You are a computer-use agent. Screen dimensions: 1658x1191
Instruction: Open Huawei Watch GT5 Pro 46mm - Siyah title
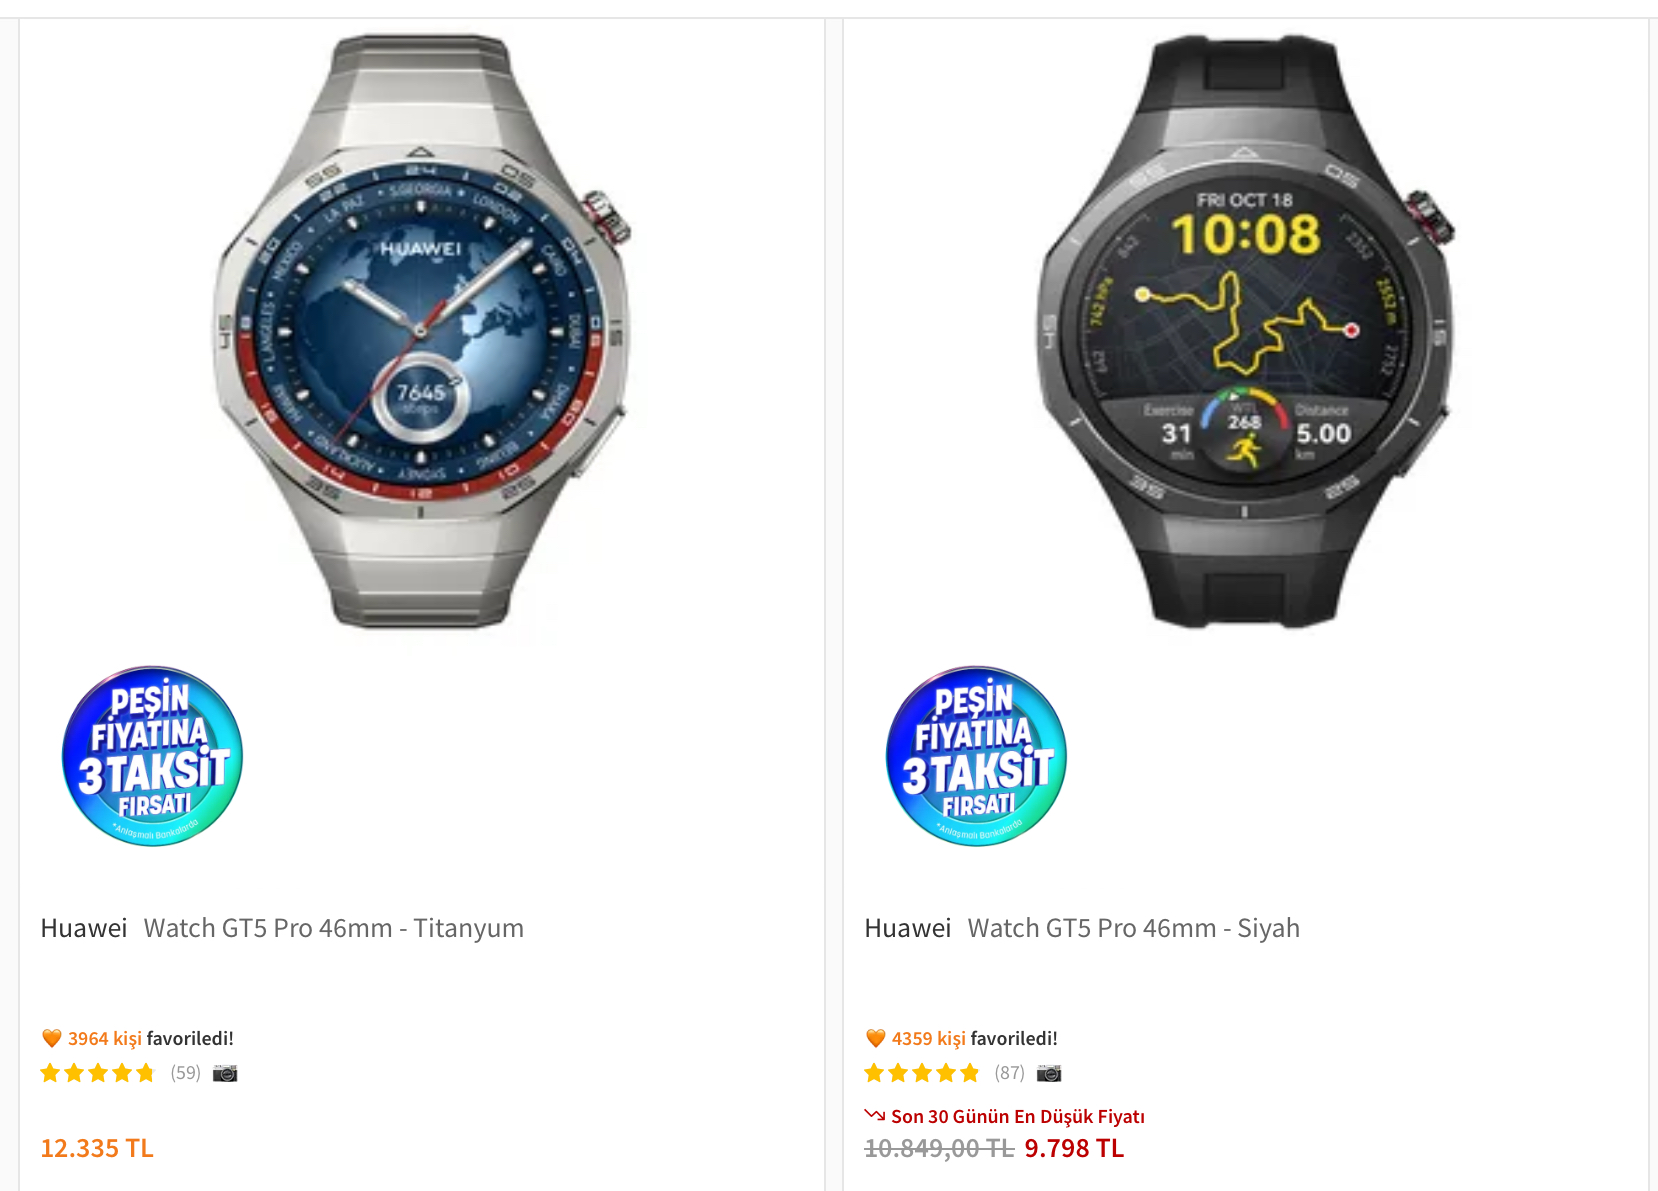tap(1082, 928)
